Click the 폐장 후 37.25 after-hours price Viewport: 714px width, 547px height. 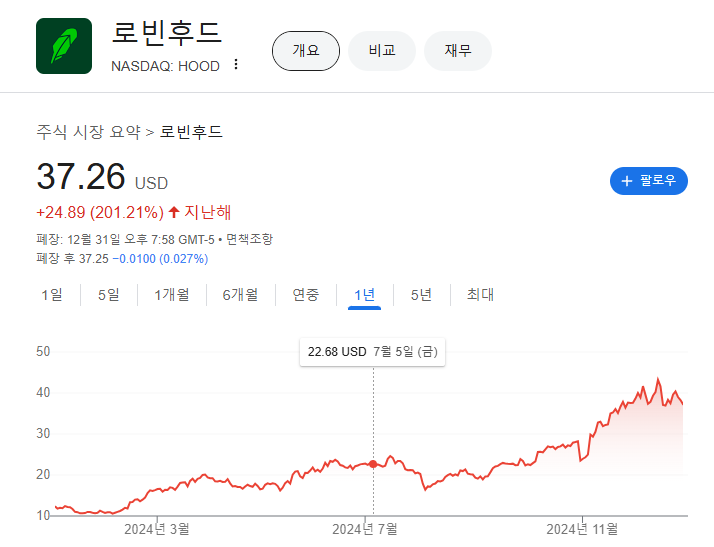click(x=72, y=259)
